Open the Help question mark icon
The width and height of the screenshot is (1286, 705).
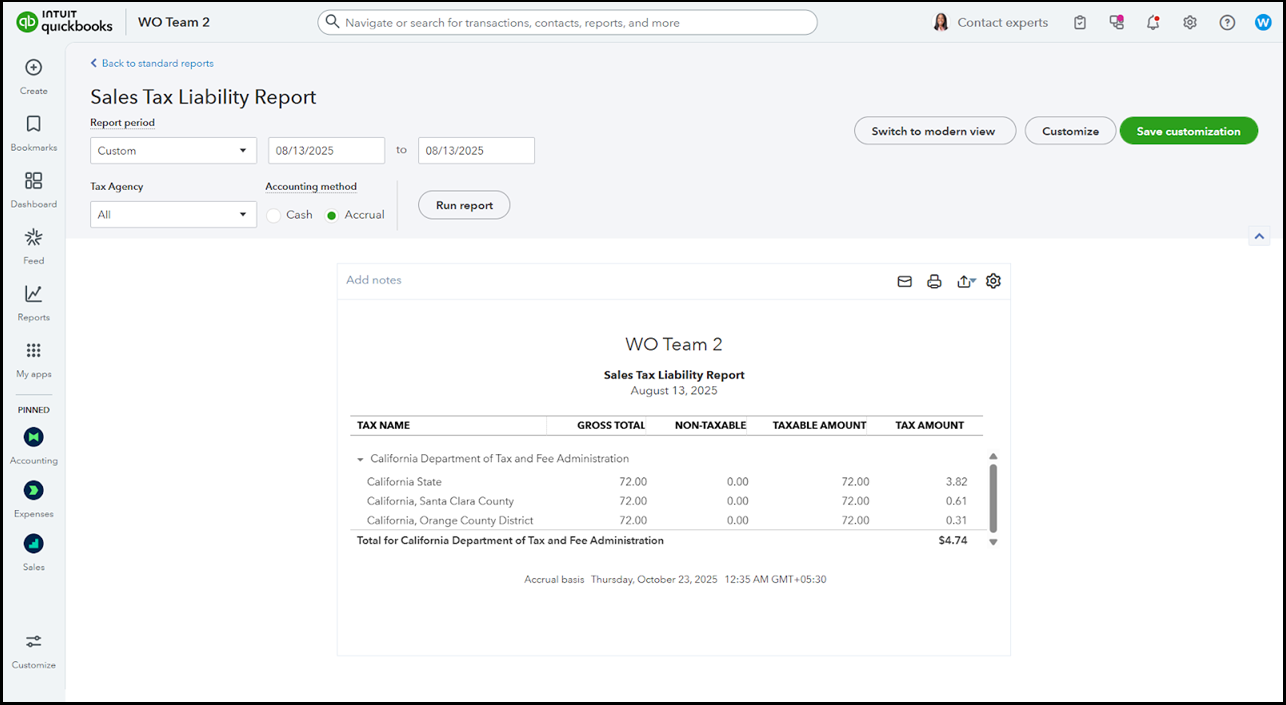[x=1227, y=22]
